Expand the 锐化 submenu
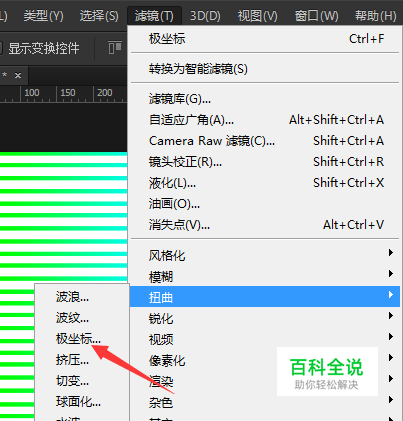The height and width of the screenshot is (421, 403). point(265,318)
